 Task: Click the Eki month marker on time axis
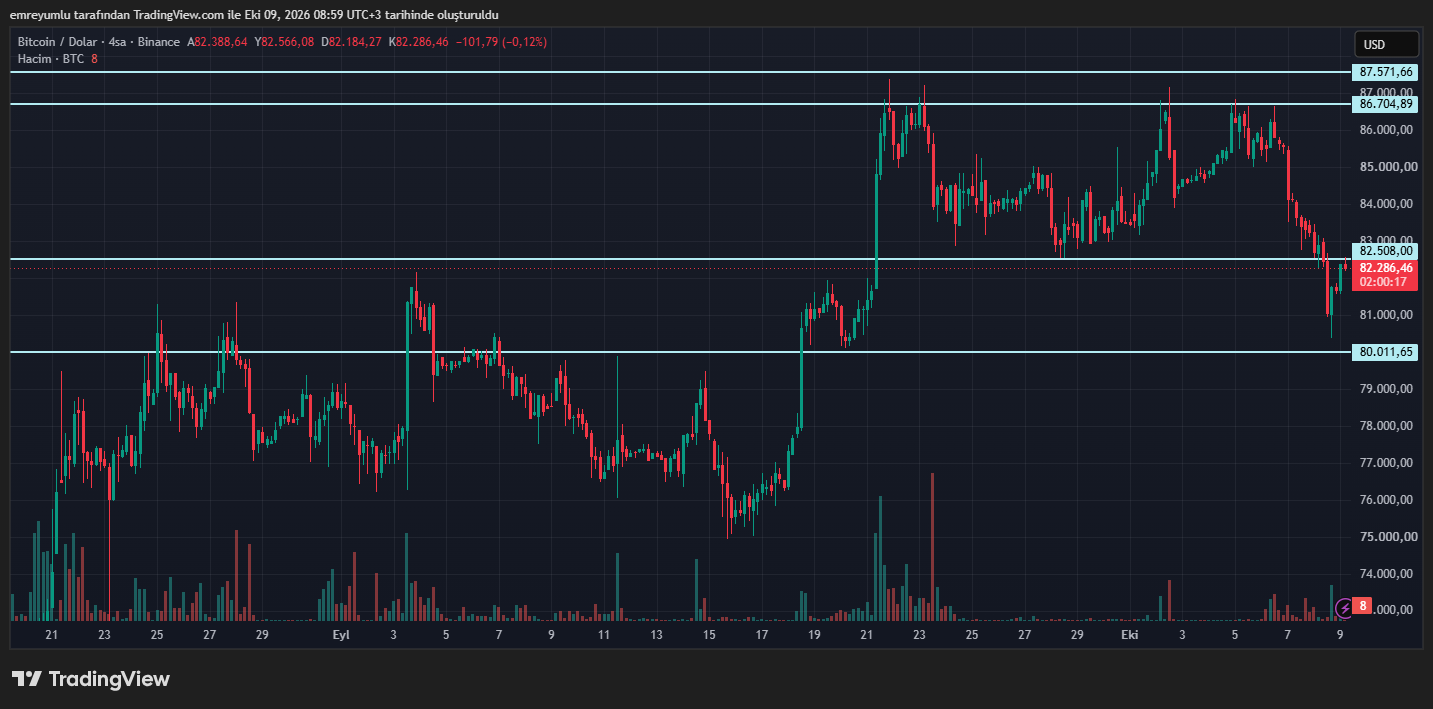1130,635
